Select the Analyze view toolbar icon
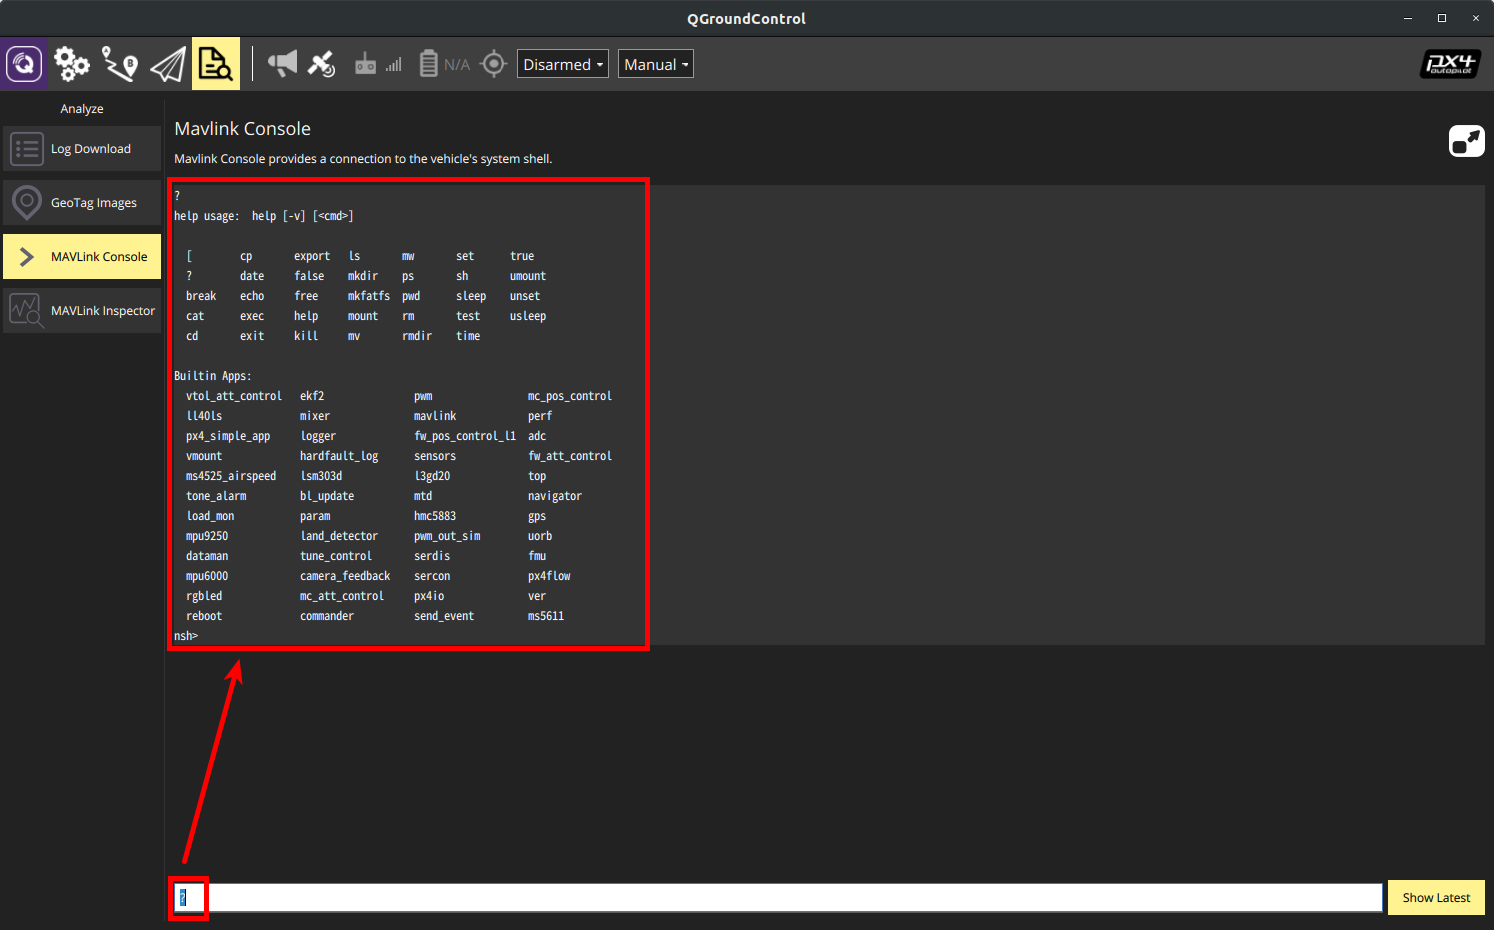The image size is (1494, 930). 216,64
